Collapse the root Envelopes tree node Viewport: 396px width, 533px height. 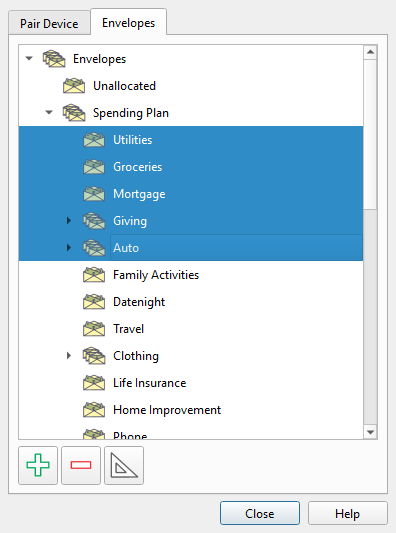pos(29,58)
